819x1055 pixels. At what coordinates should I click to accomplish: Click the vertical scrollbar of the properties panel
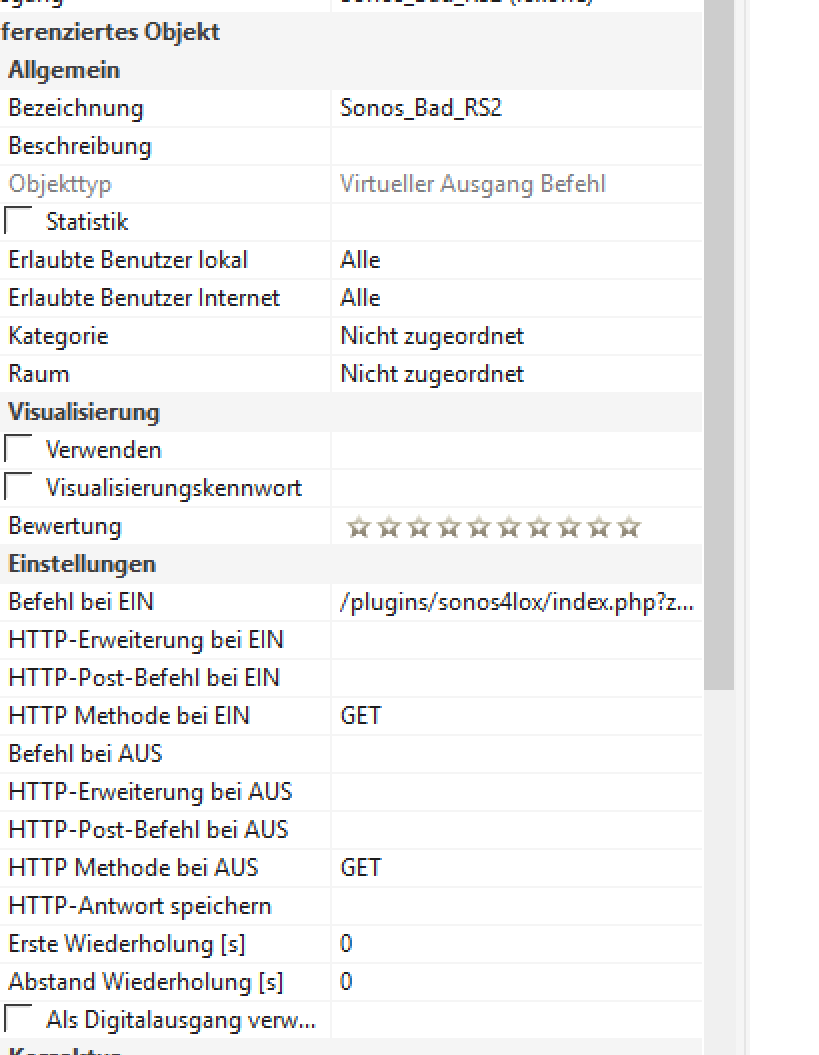pyautogui.click(x=718, y=400)
